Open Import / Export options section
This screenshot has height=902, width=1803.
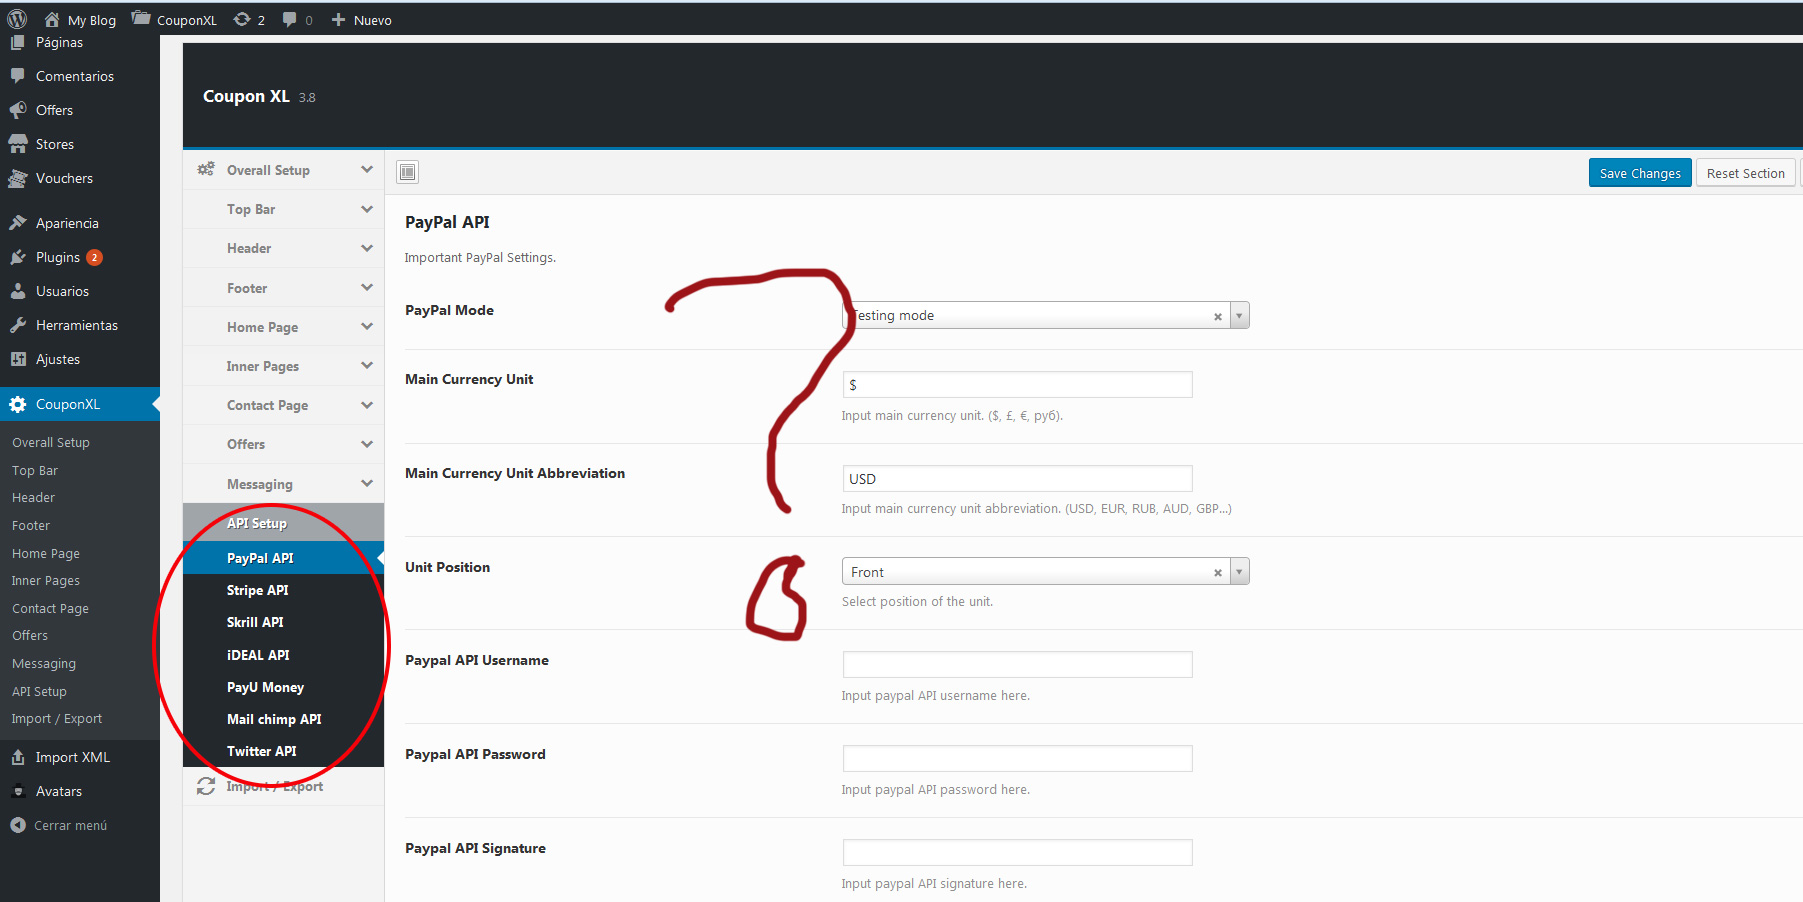(x=284, y=786)
